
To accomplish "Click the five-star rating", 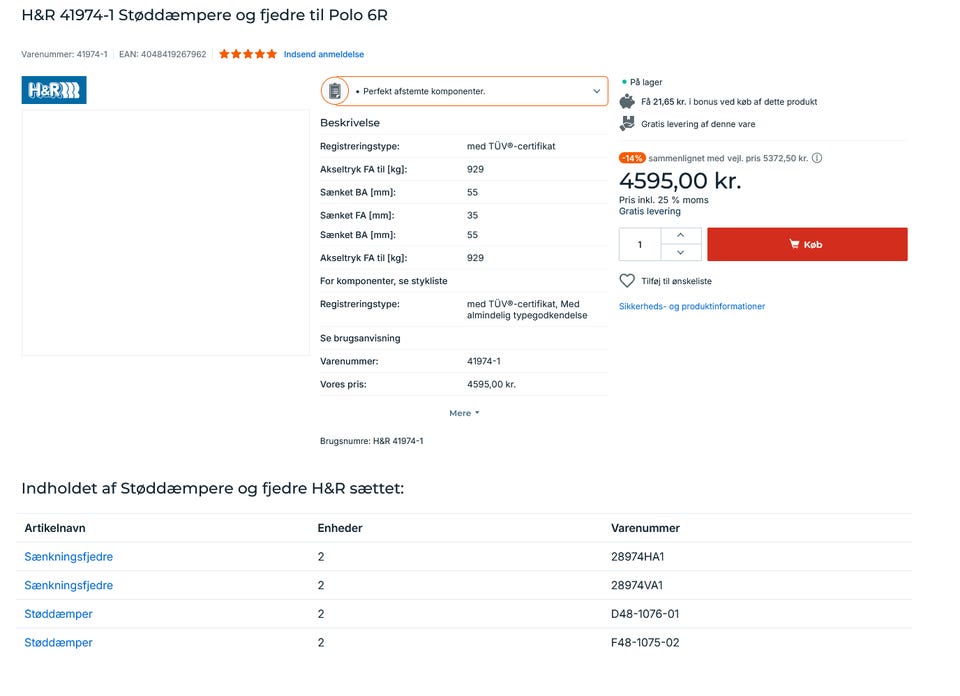I will pos(247,54).
